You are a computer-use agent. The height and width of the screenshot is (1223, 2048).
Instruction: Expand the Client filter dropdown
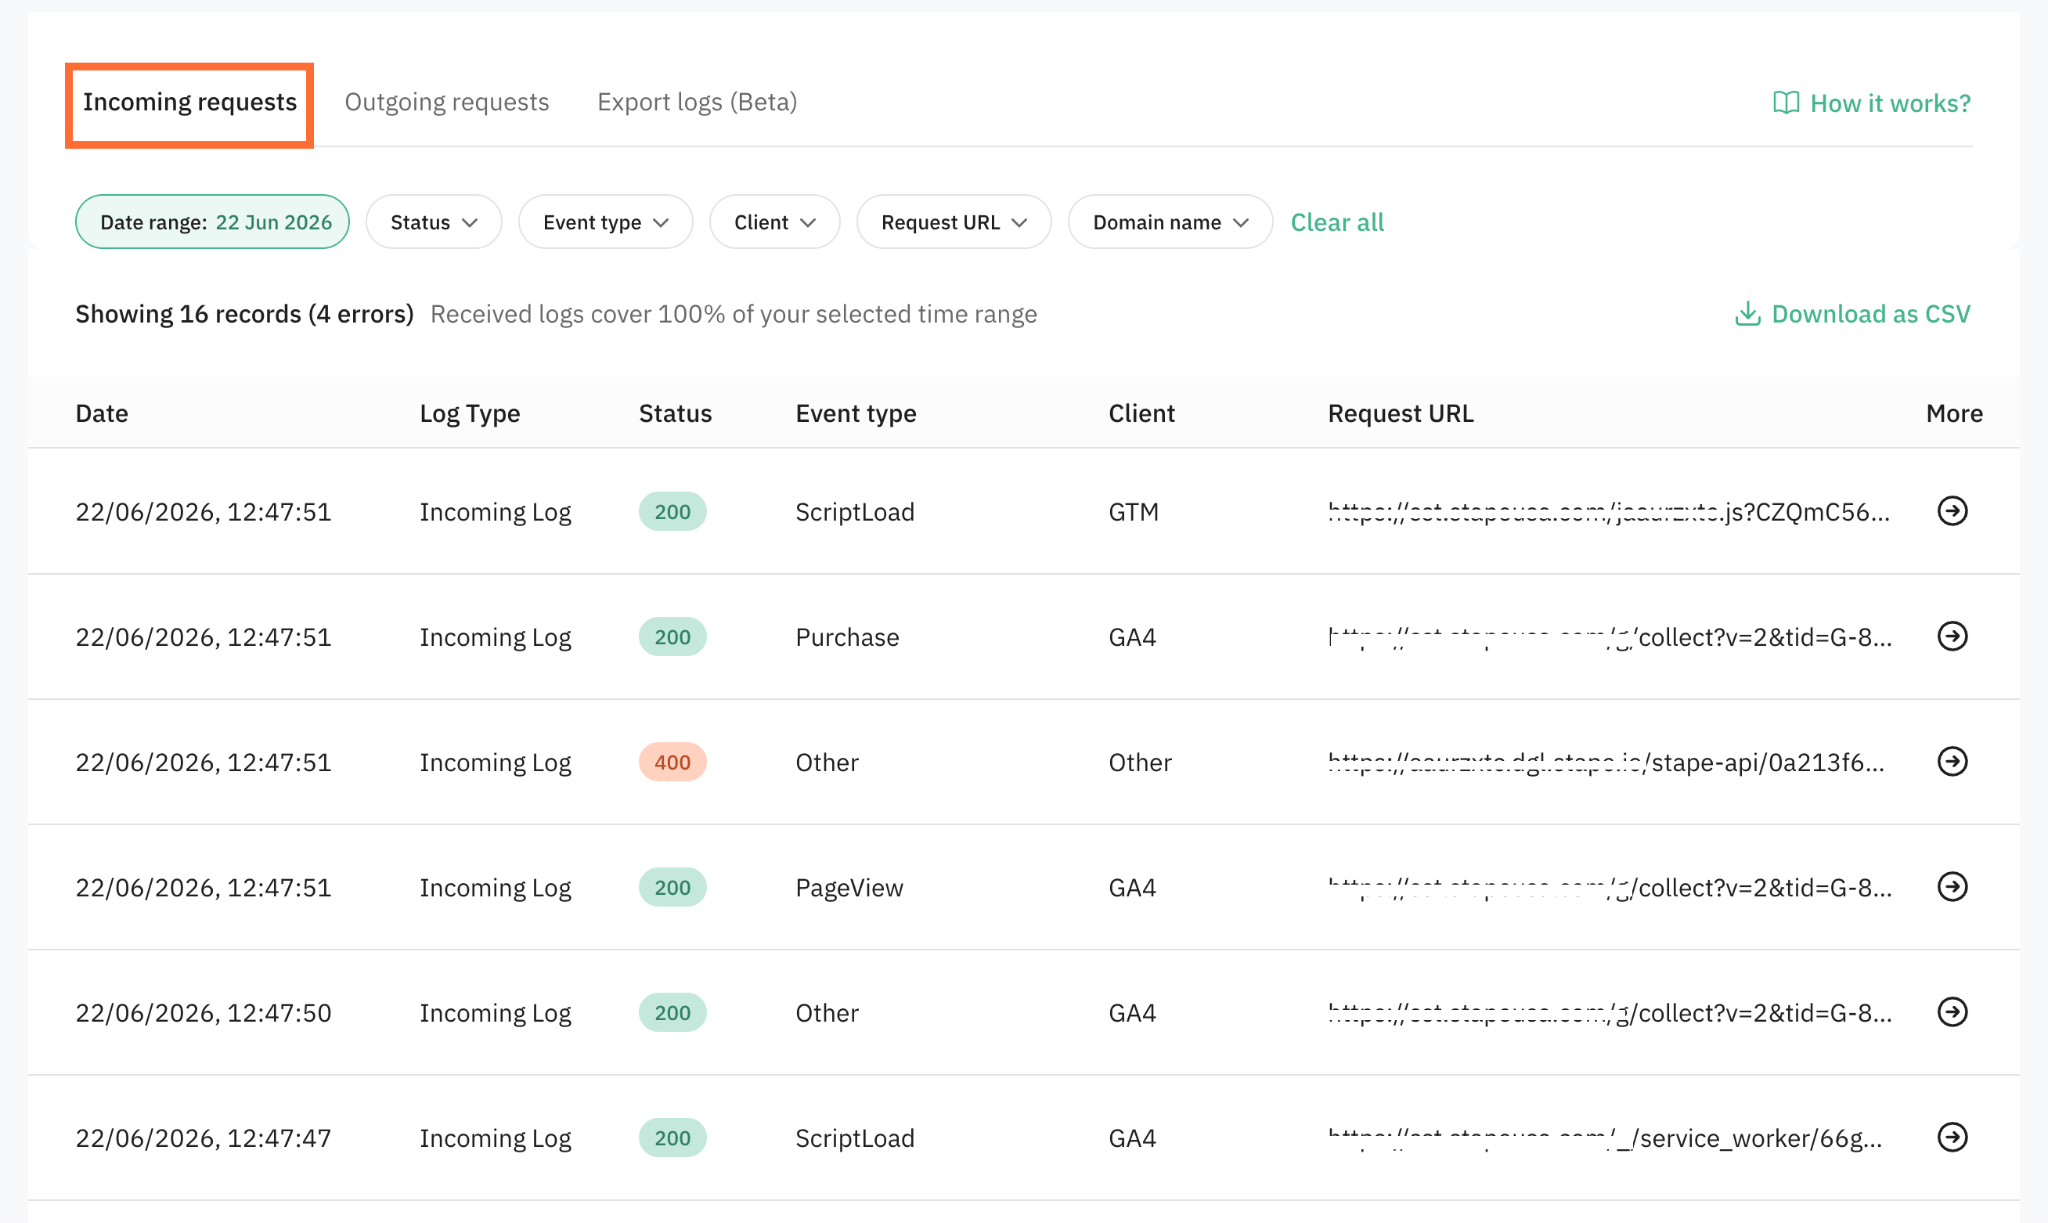[x=774, y=222]
